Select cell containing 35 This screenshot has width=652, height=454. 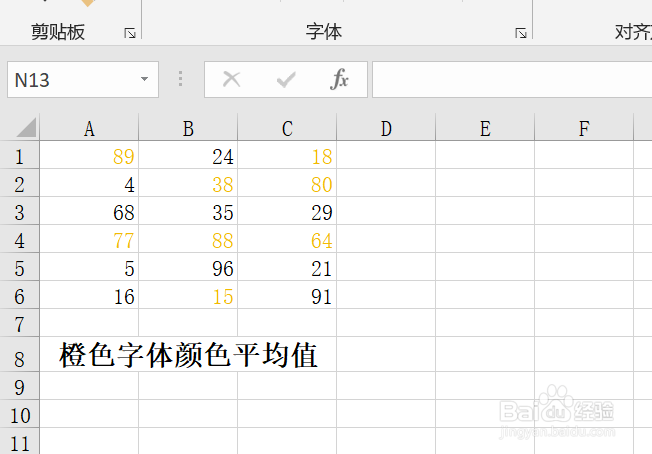pyautogui.click(x=188, y=211)
